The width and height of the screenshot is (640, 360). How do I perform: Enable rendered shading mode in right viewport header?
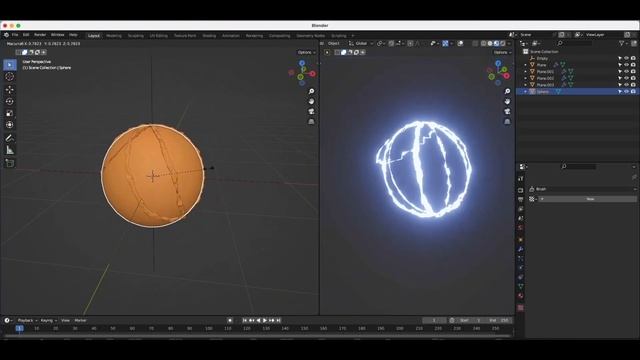503,43
